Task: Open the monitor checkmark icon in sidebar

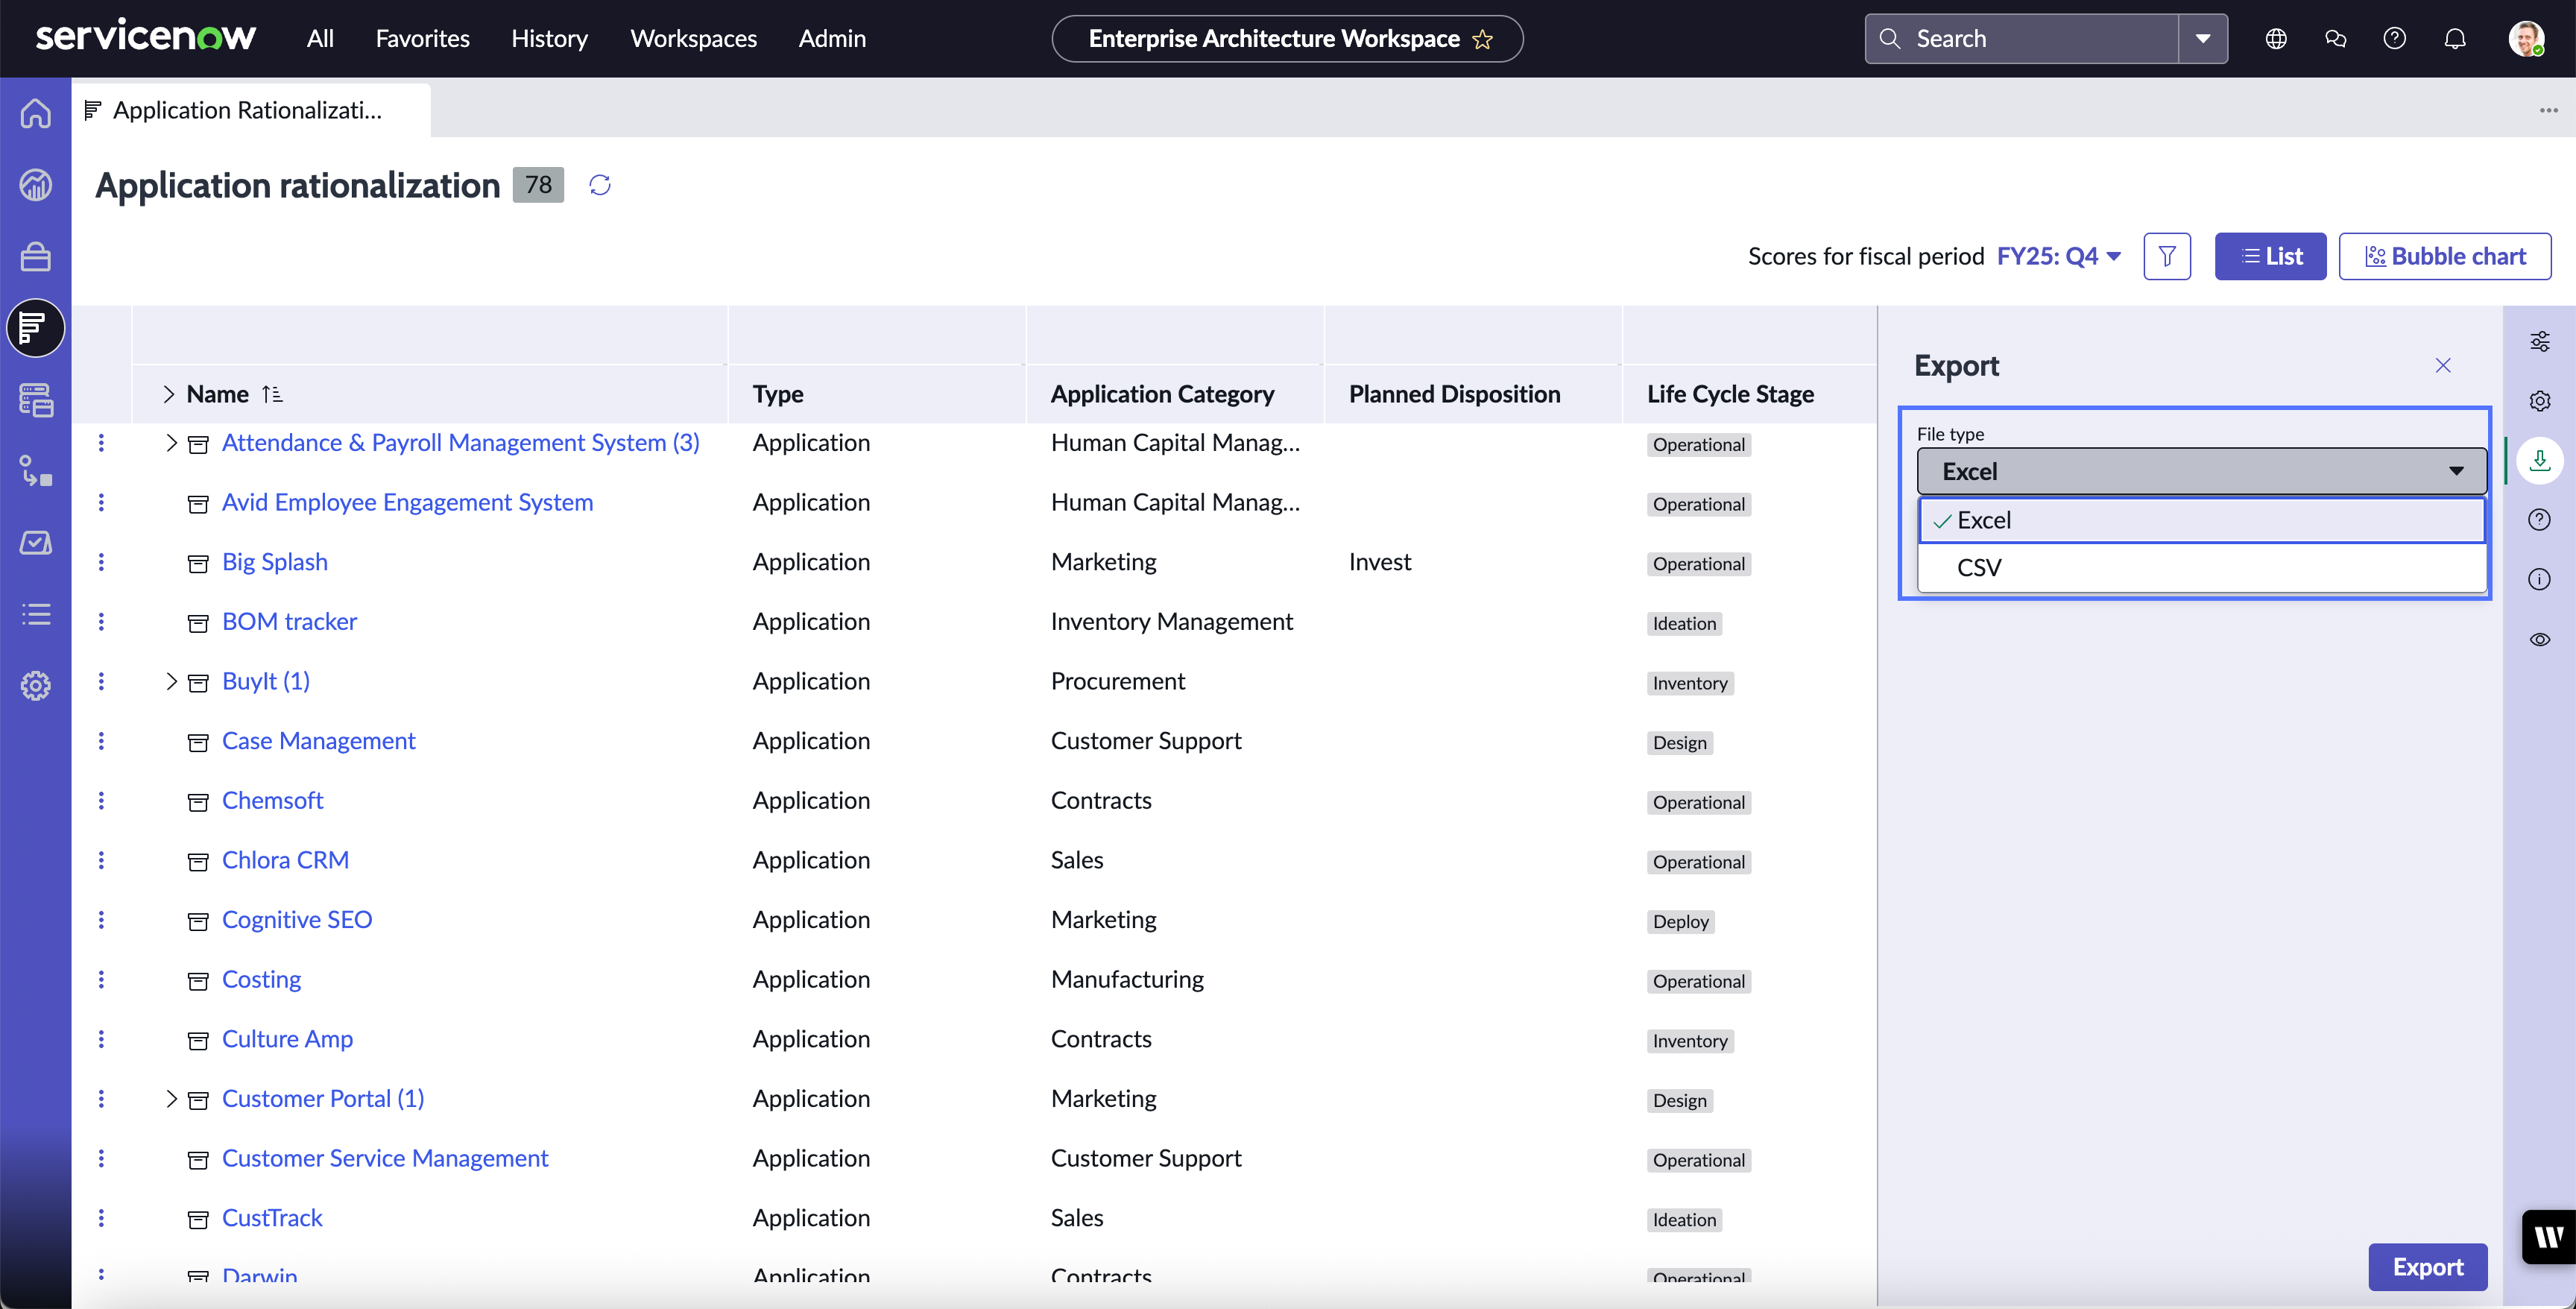Action: click(x=36, y=543)
